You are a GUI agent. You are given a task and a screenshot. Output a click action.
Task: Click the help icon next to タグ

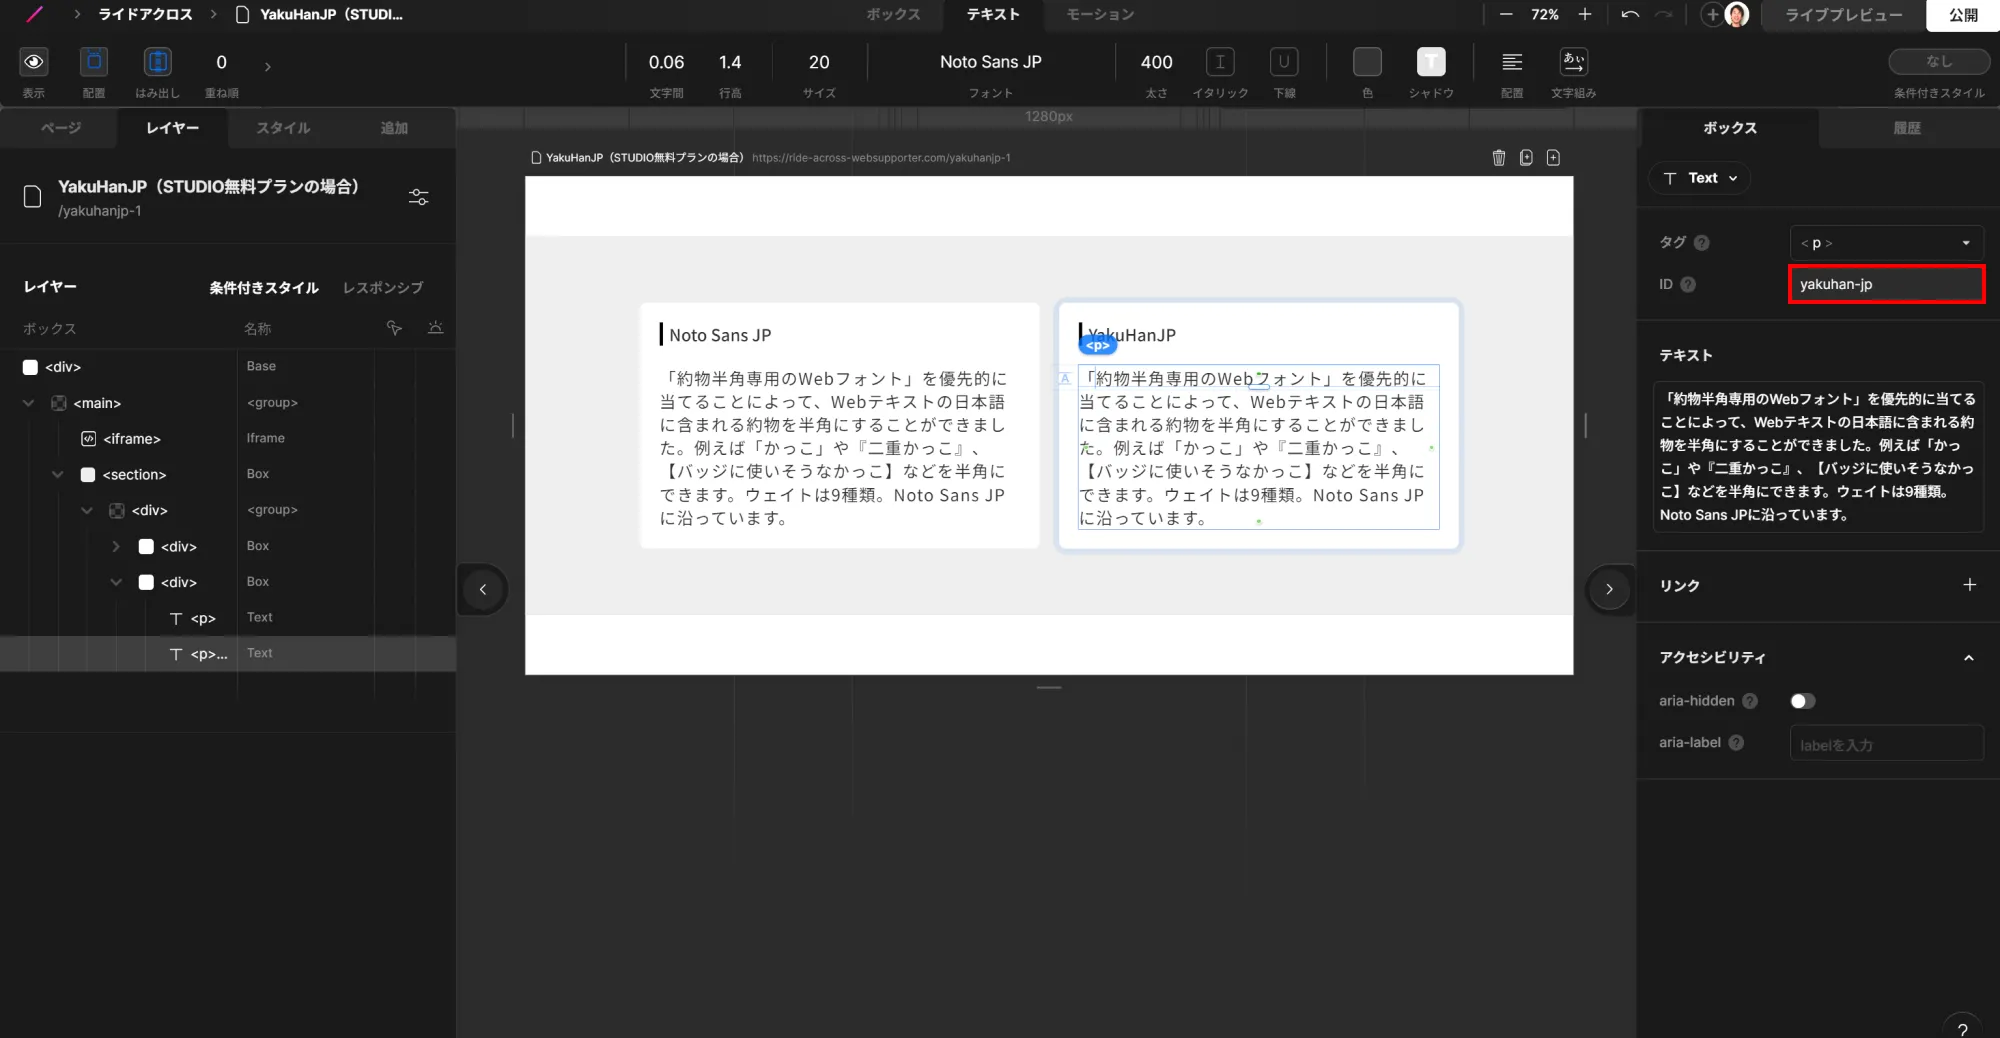1702,243
